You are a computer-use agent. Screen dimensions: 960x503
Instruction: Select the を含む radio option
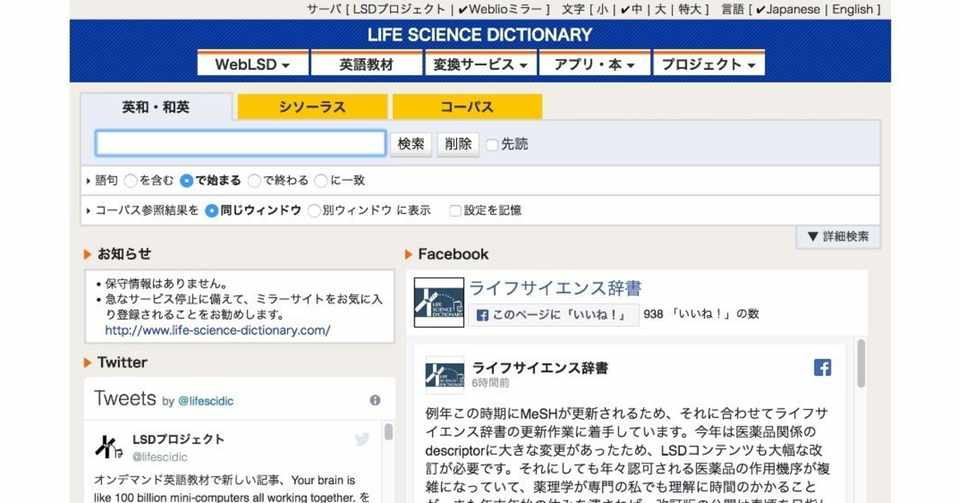(x=130, y=181)
